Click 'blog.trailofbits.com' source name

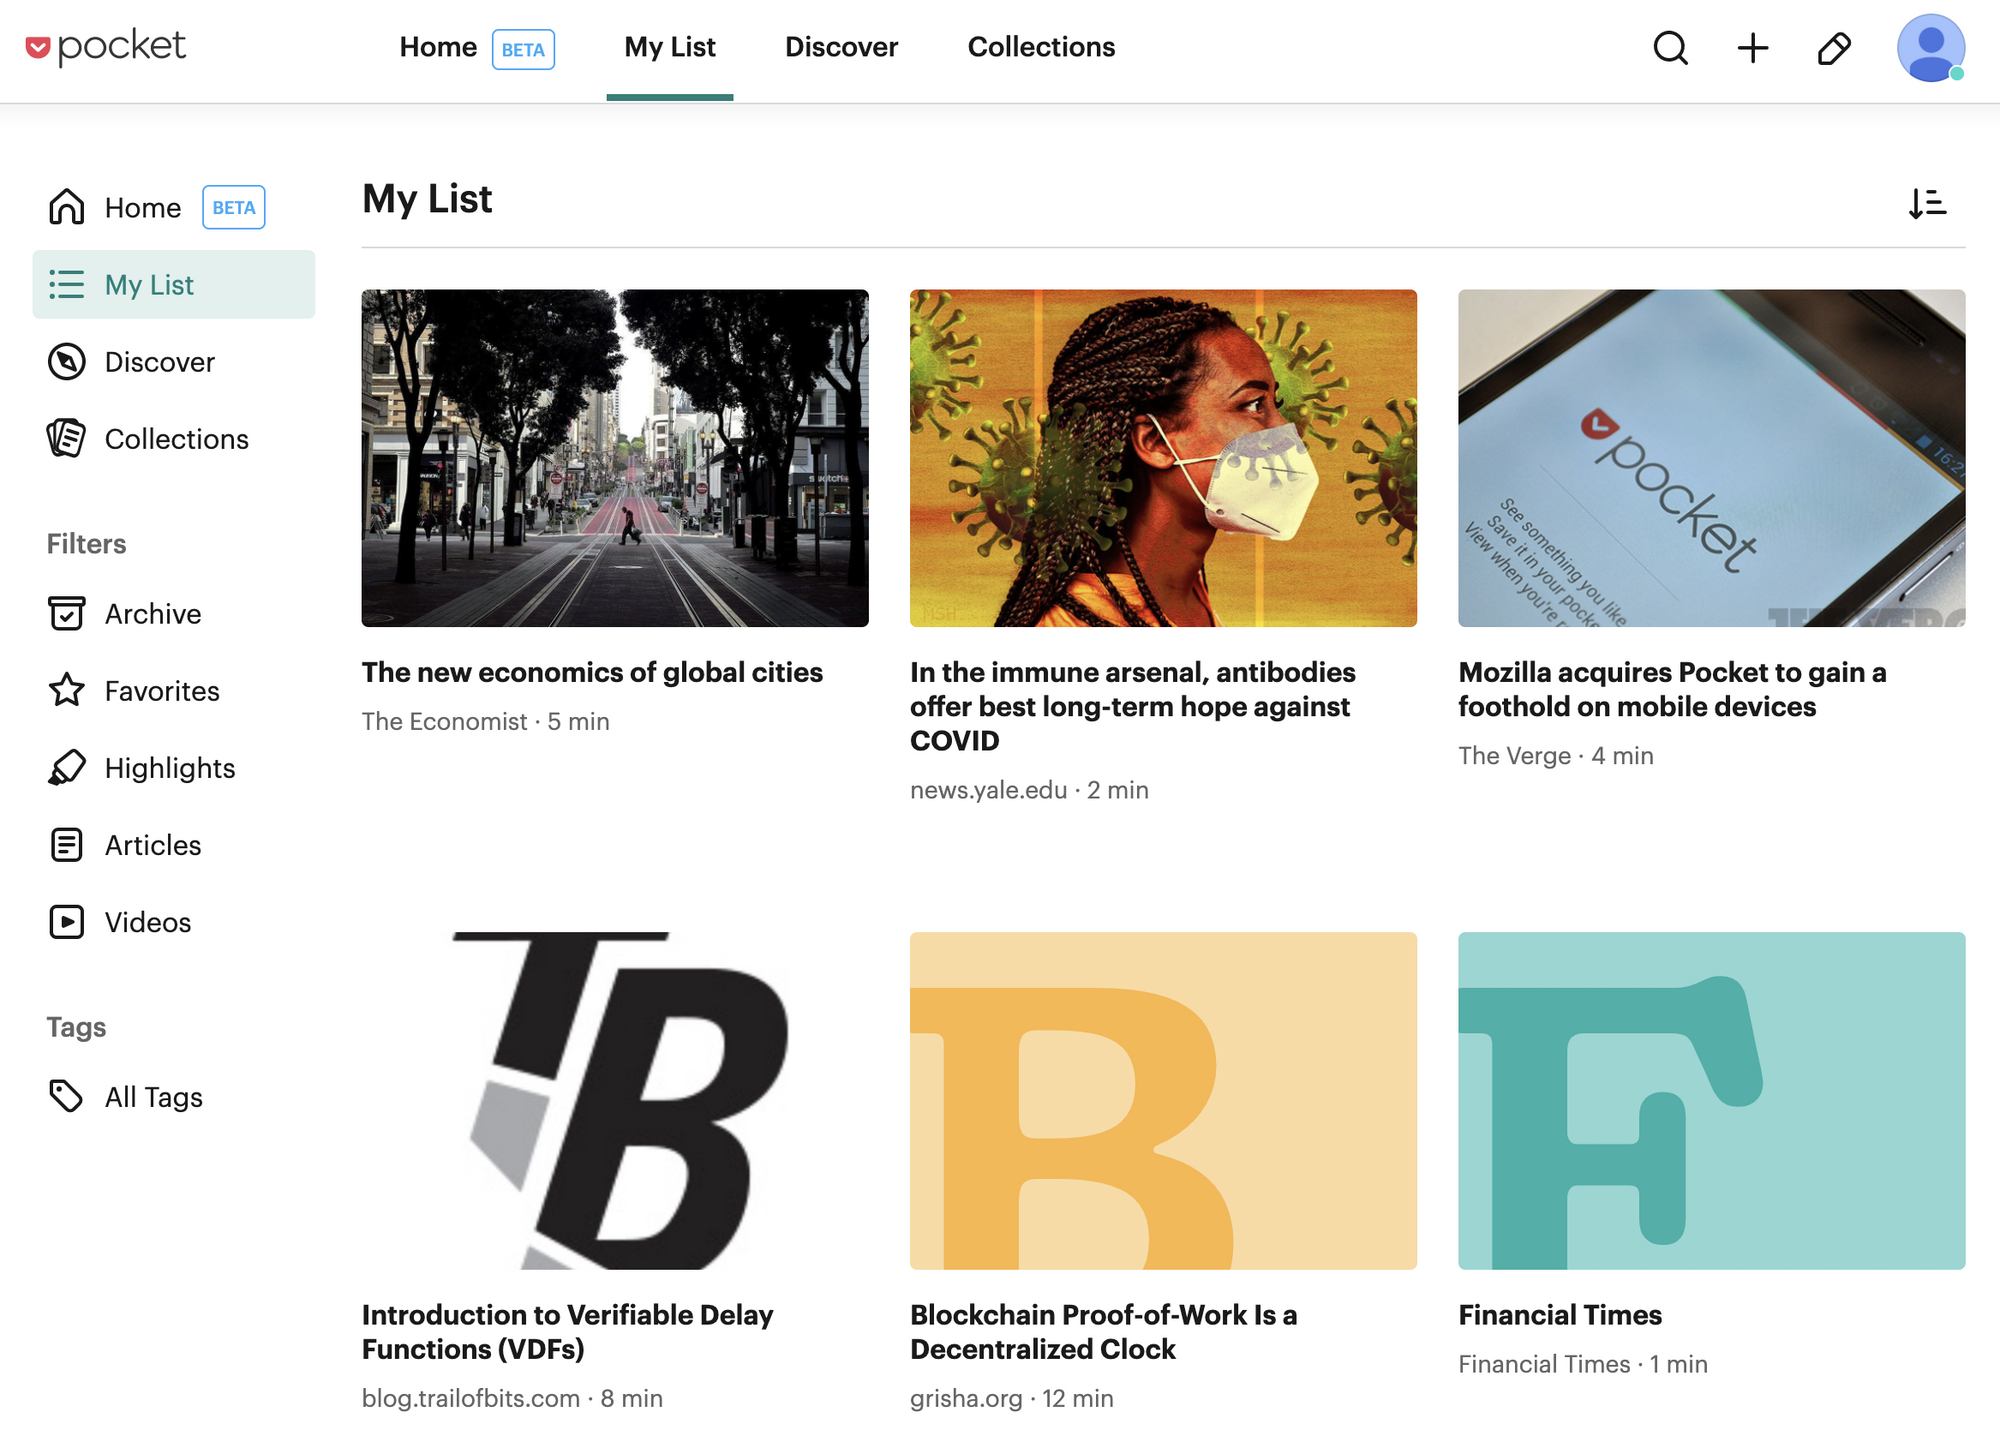pos(471,1398)
